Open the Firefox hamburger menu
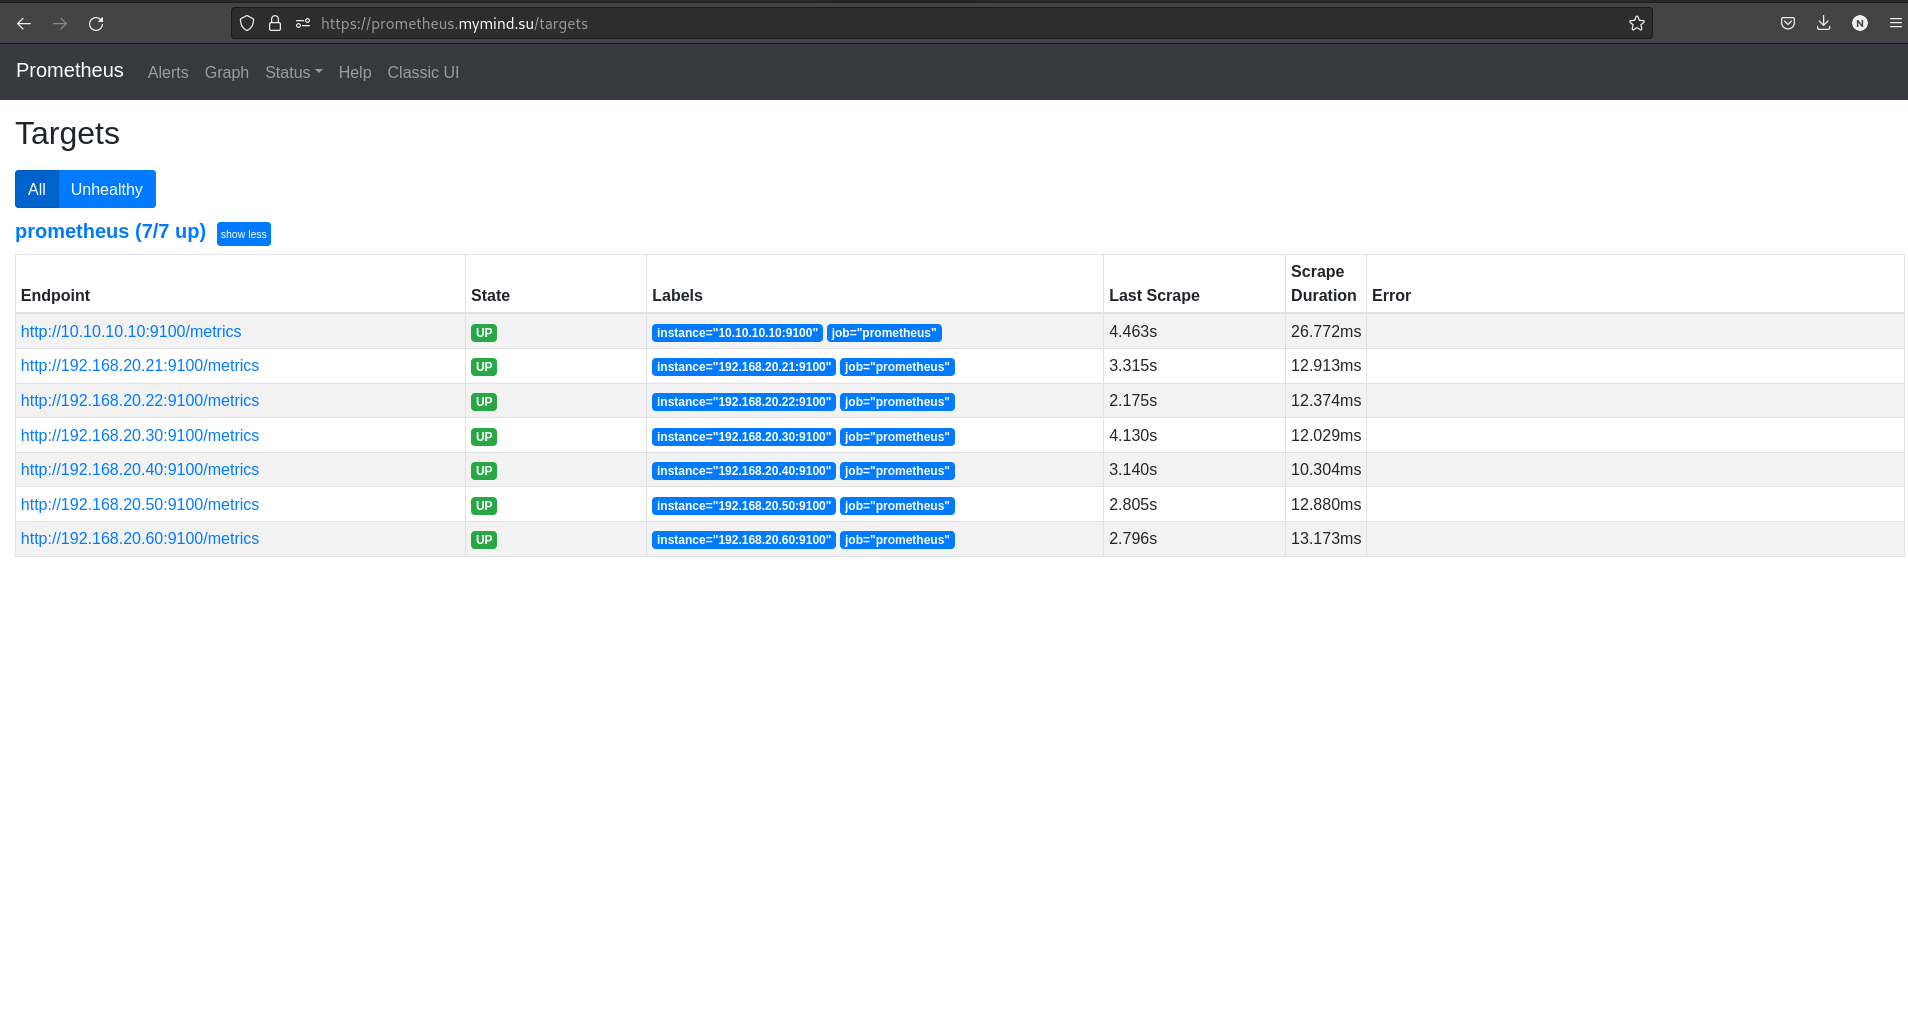 coord(1895,23)
